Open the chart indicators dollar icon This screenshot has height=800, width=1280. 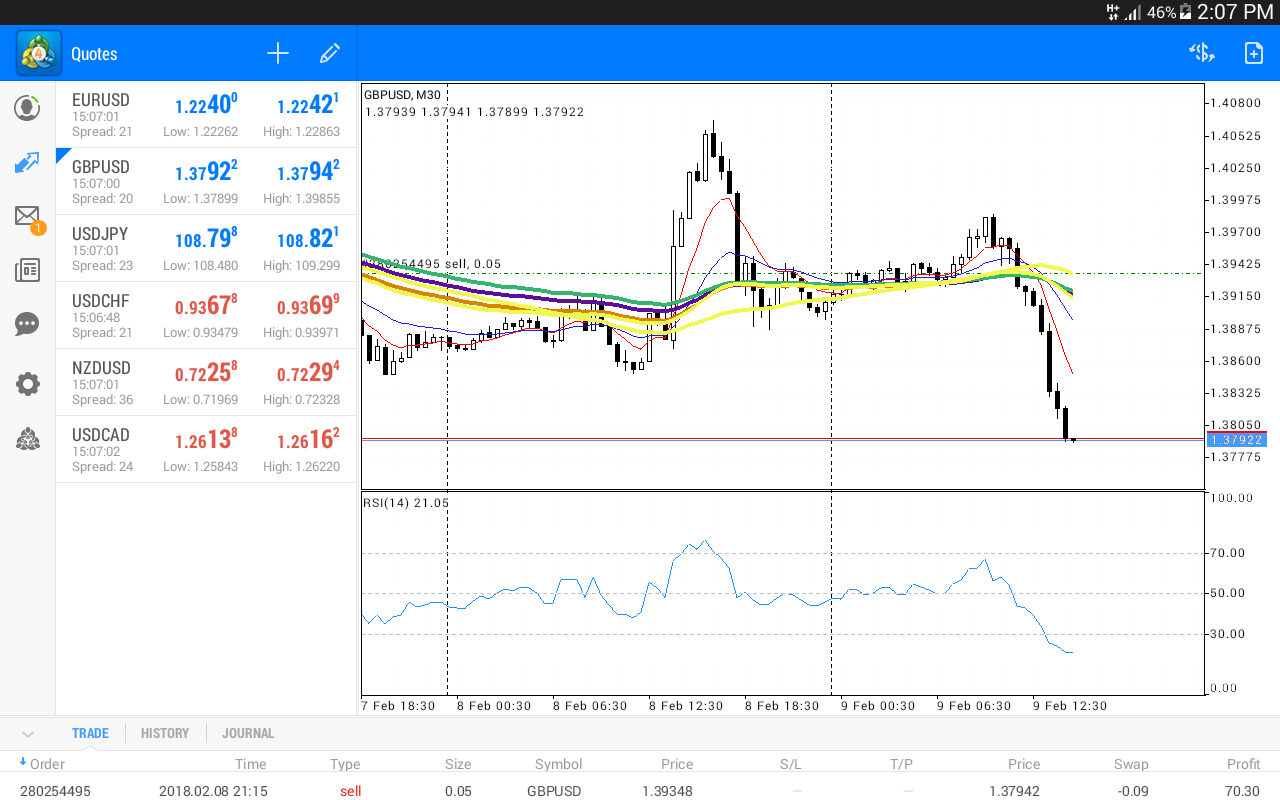(1201, 54)
